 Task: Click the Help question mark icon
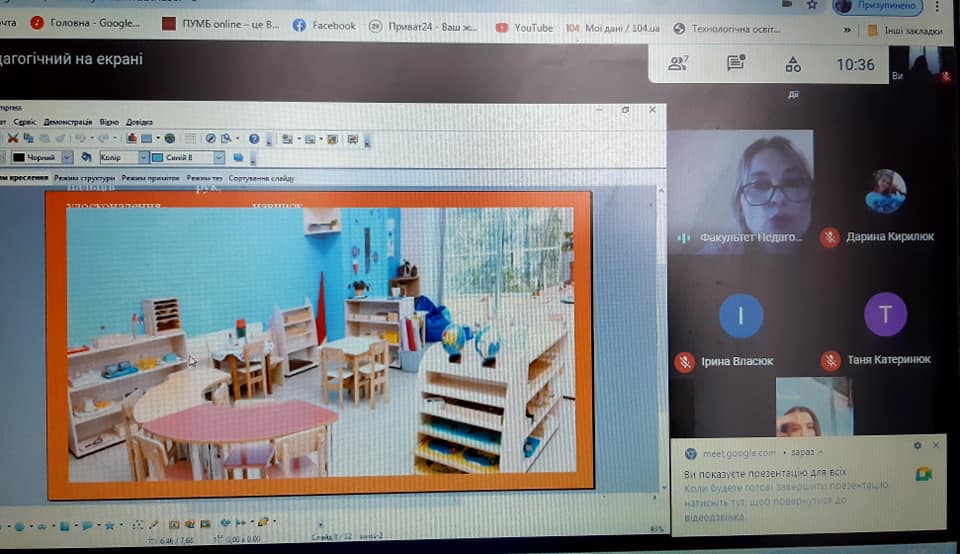(254, 139)
